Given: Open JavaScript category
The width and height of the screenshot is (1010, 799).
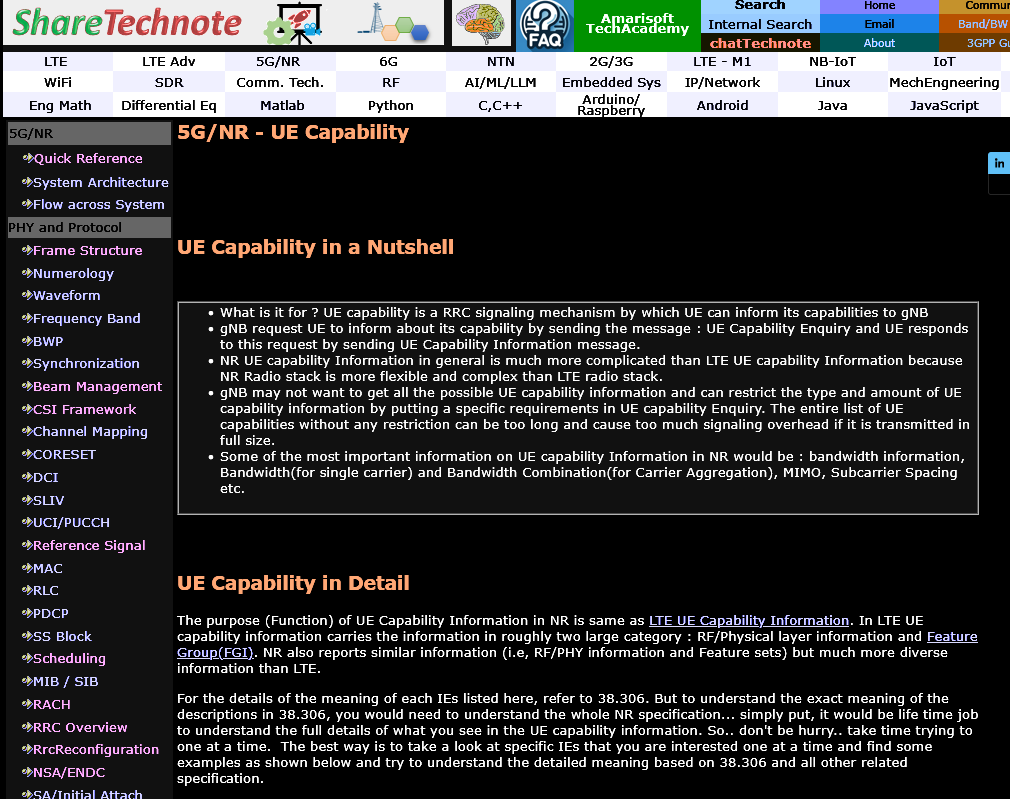Looking at the screenshot, I should pos(944,105).
